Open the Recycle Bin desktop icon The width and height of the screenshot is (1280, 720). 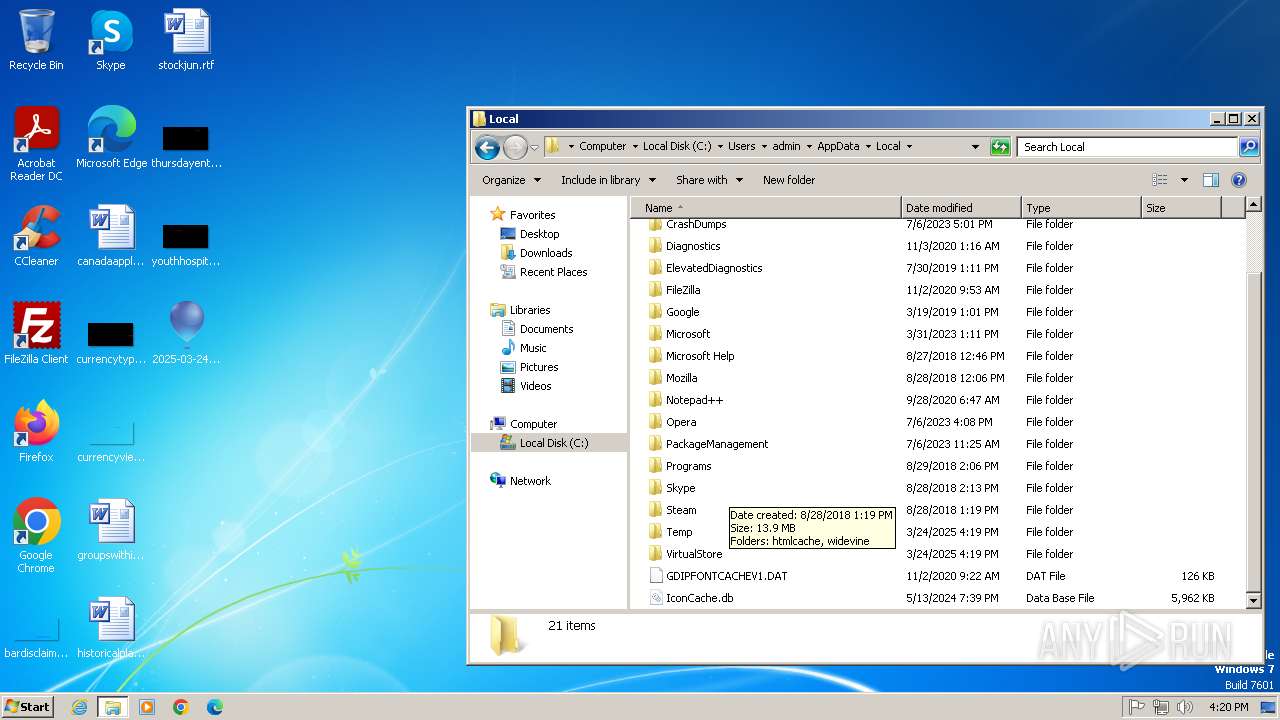click(x=36, y=40)
